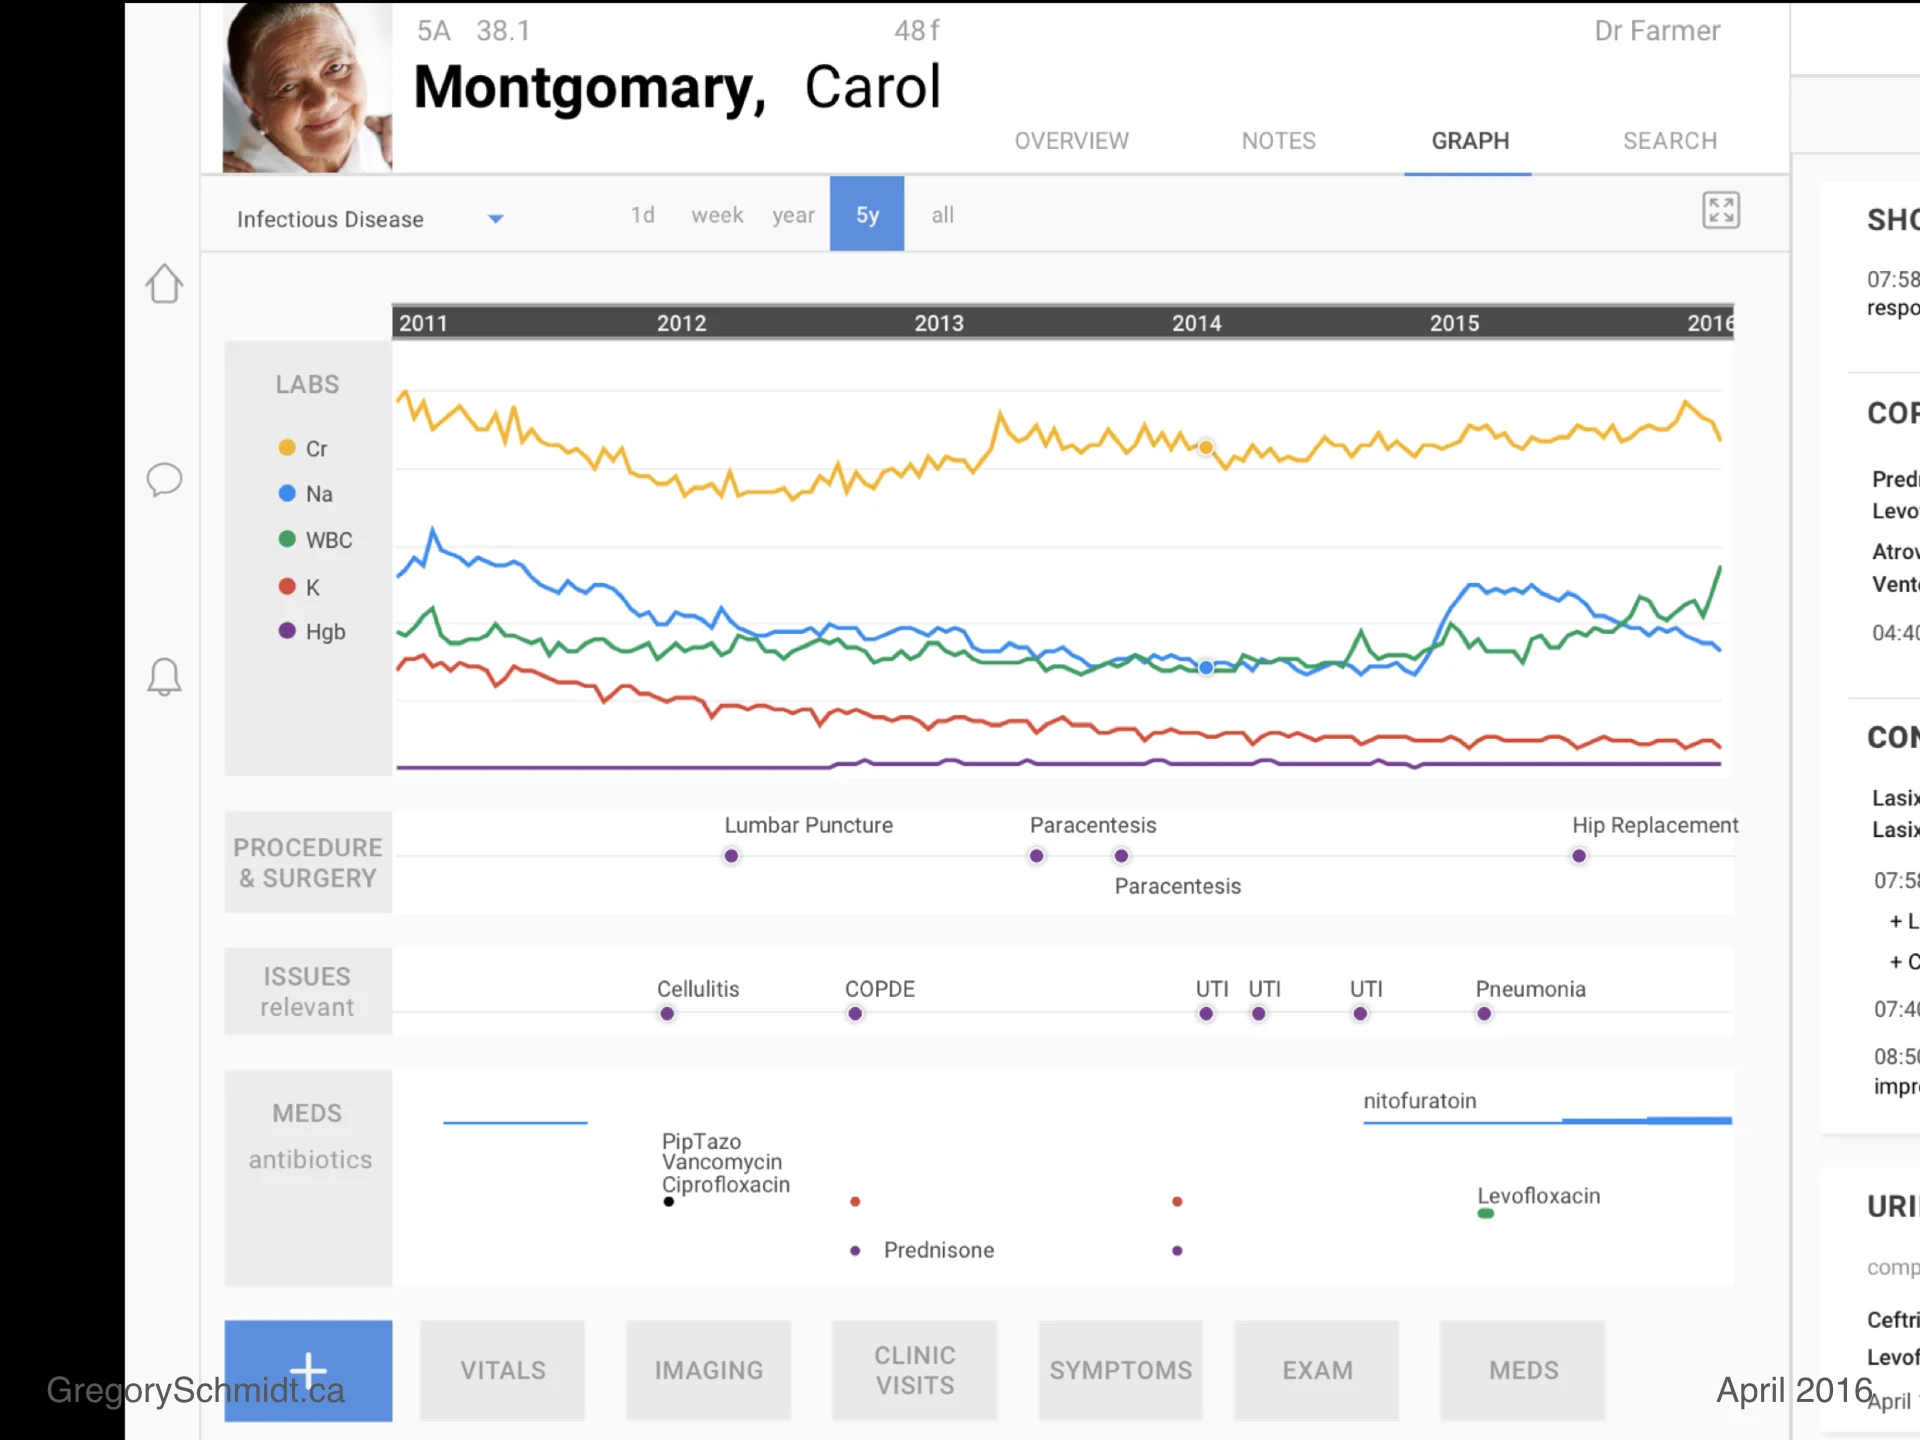This screenshot has width=1920, height=1440.
Task: Add the CLINIC VISITS panel
Action: [x=914, y=1370]
